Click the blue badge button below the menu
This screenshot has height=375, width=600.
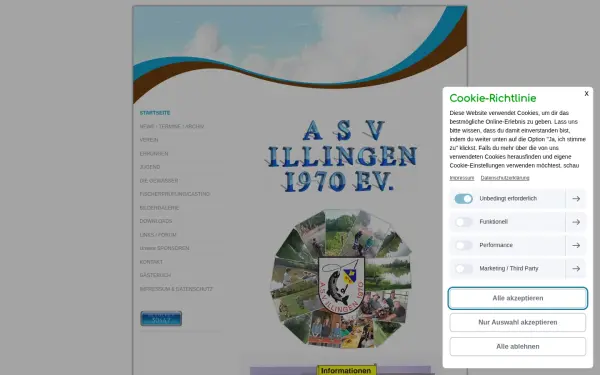point(161,318)
